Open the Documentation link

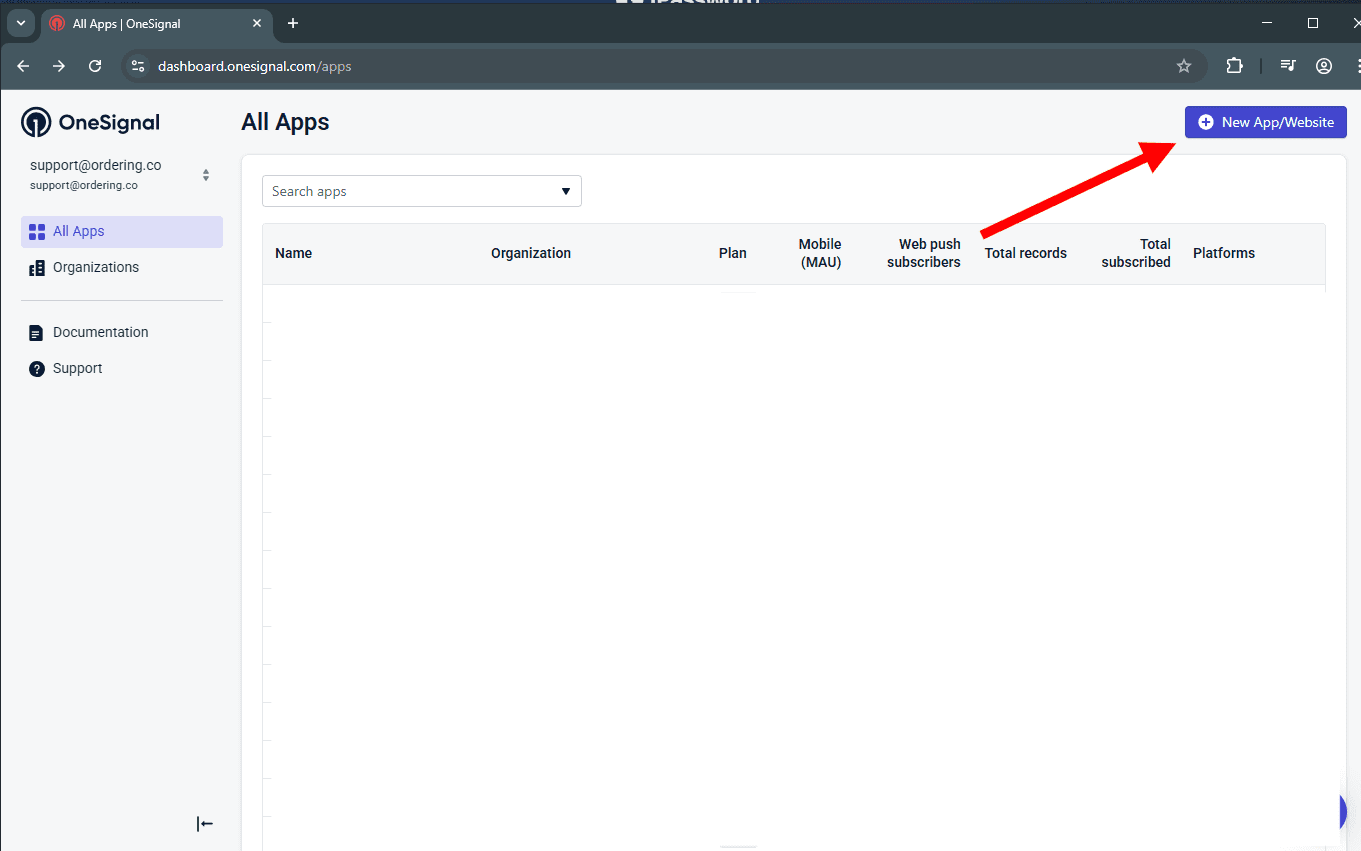point(100,332)
